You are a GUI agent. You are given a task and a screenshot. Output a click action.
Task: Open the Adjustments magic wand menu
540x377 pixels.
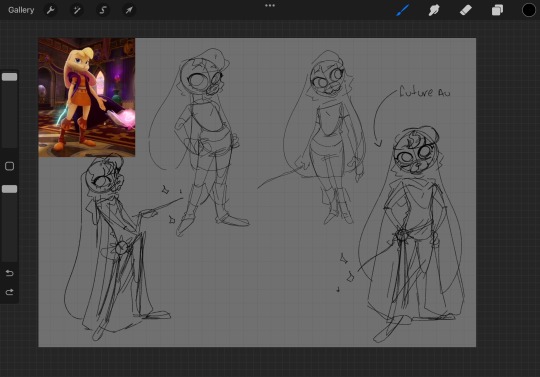point(76,10)
